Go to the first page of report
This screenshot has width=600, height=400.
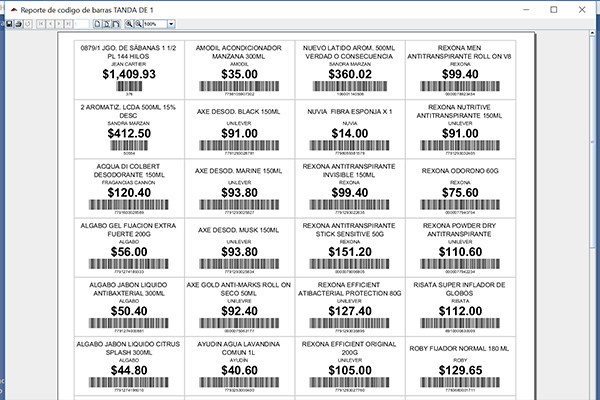[41, 24]
